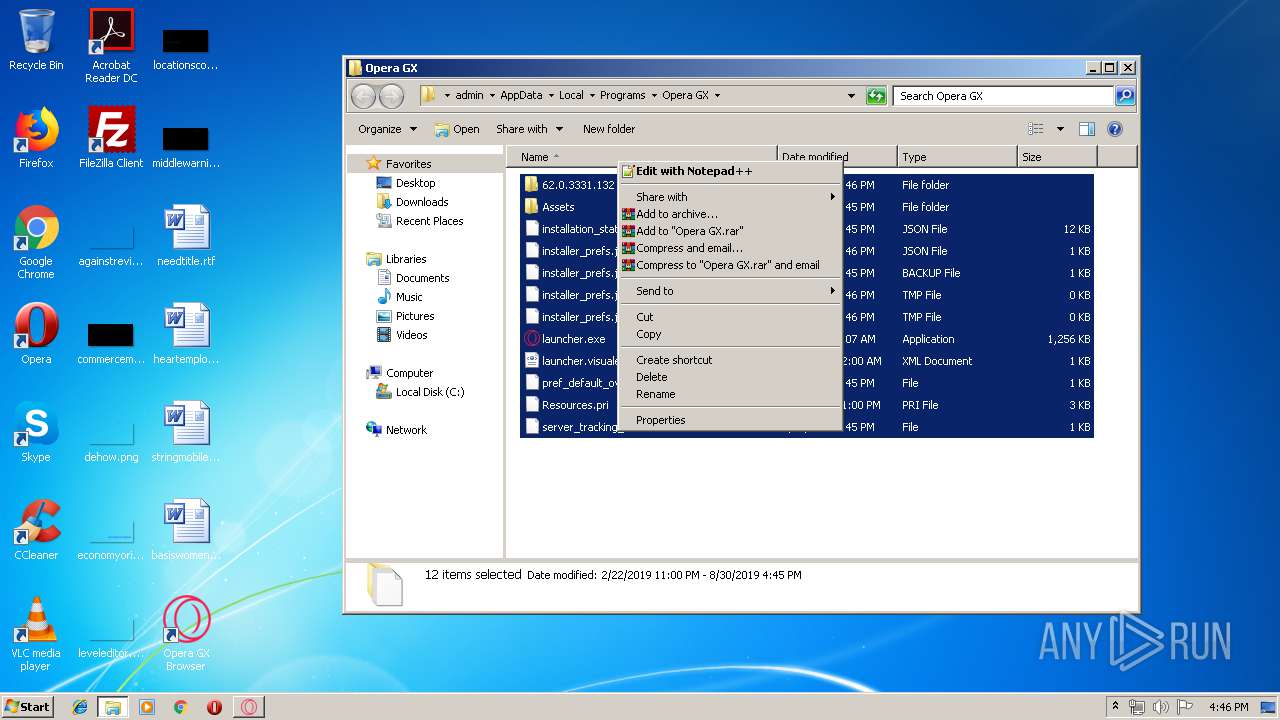1280x720 pixels.
Task: Open Windows Media Player taskbar icon
Action: (147, 707)
